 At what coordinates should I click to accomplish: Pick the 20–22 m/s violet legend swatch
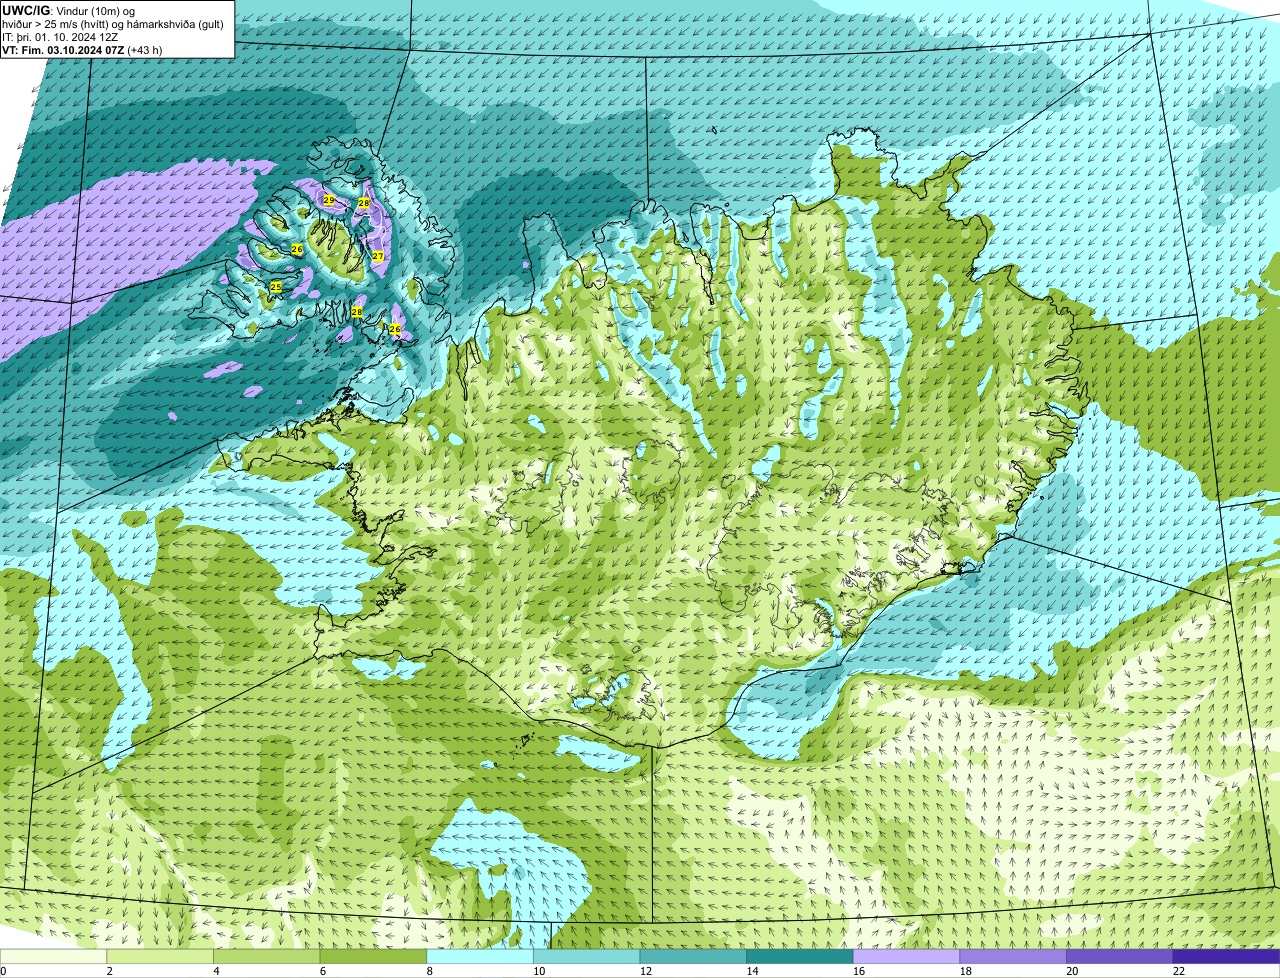pyautogui.click(x=1120, y=956)
